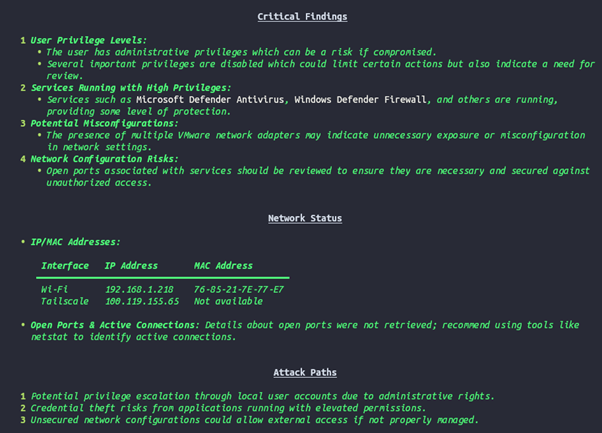Click the Critical Findings heading
The width and height of the screenshot is (602, 433).
302,17
